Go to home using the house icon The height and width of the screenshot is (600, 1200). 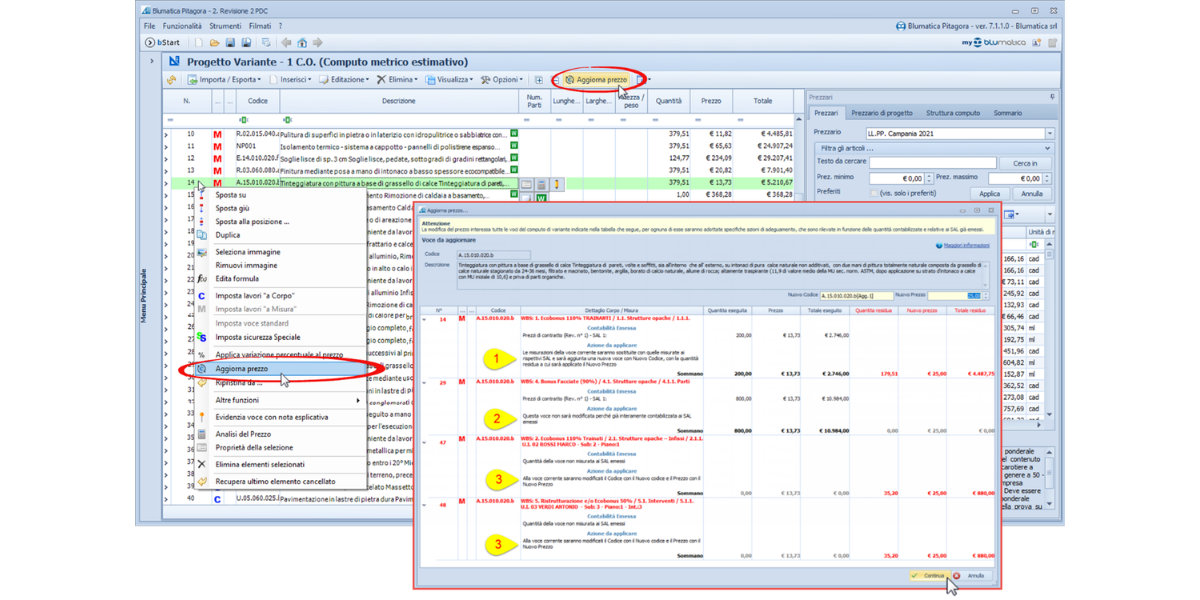point(302,43)
